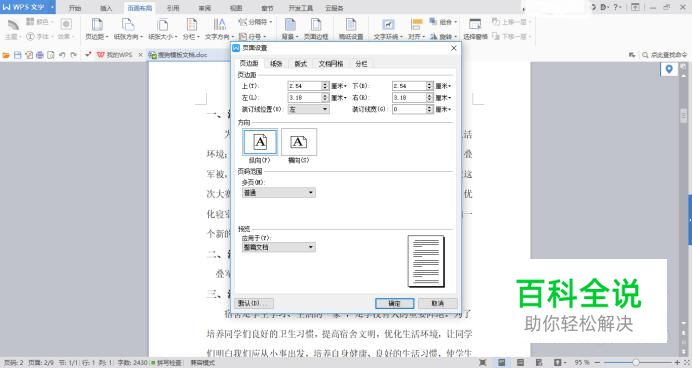Select 横向 landscape orientation
Screen dimensions: 692x368
[x=299, y=142]
